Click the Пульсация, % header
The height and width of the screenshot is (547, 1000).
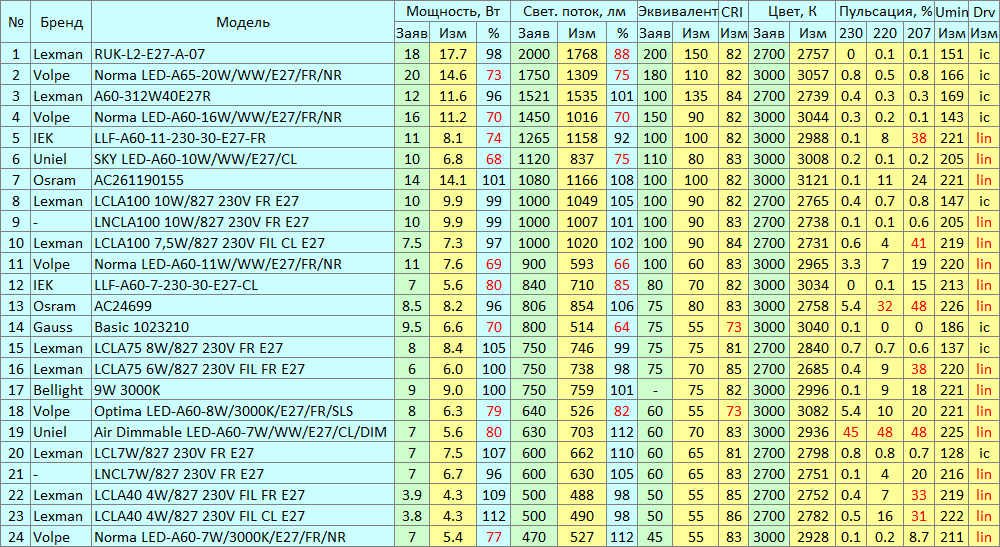885,11
